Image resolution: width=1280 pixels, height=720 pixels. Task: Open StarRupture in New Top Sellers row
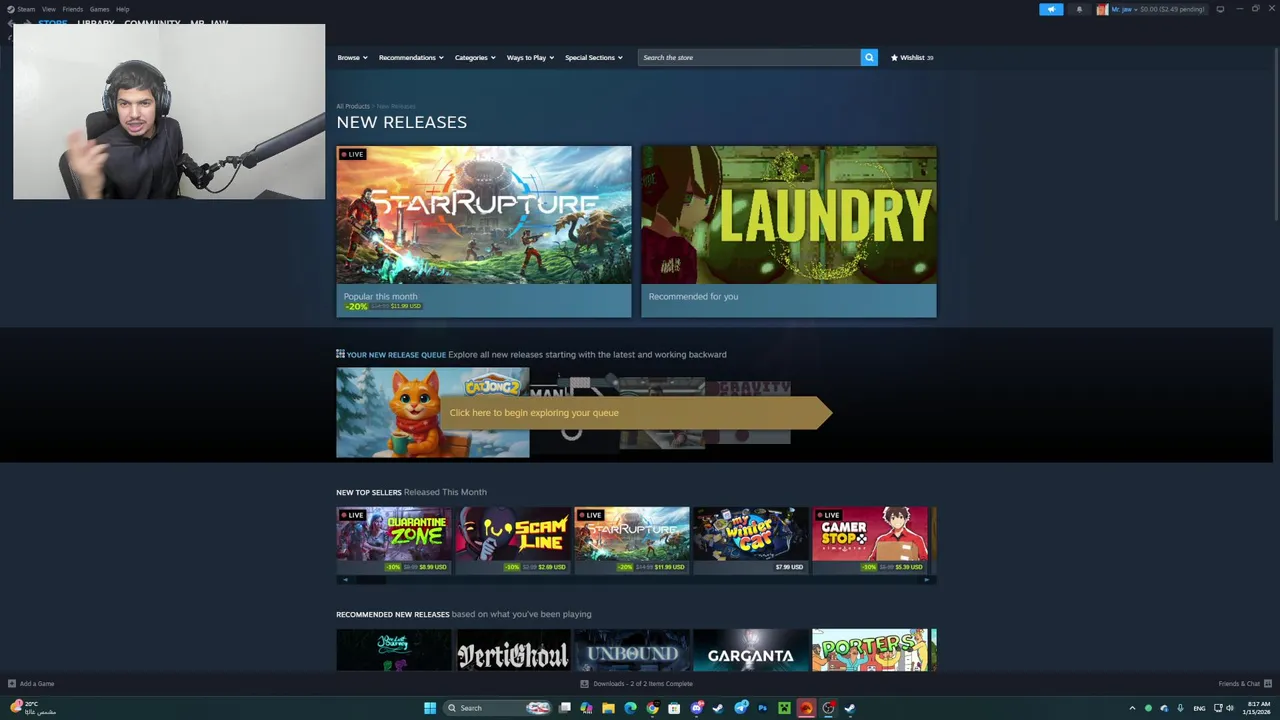[632, 540]
